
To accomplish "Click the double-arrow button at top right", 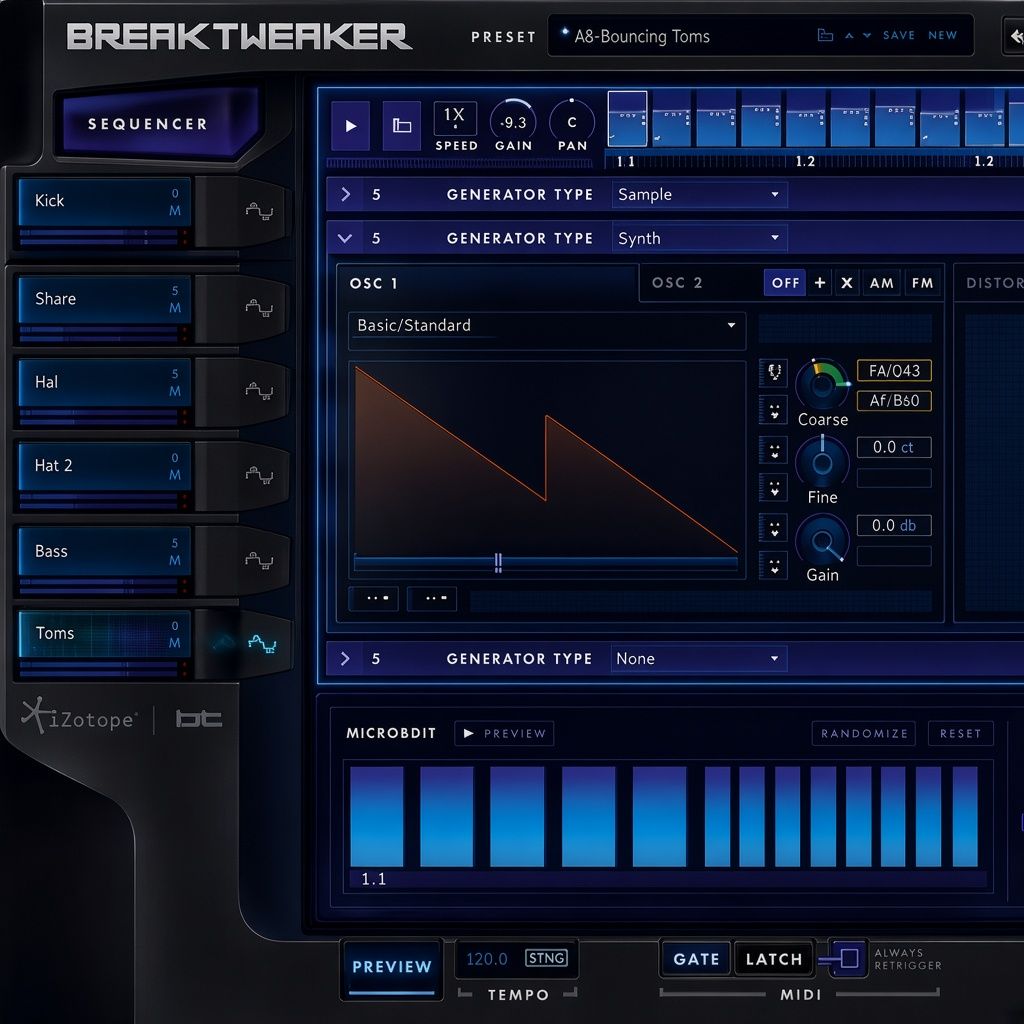I will [1014, 37].
